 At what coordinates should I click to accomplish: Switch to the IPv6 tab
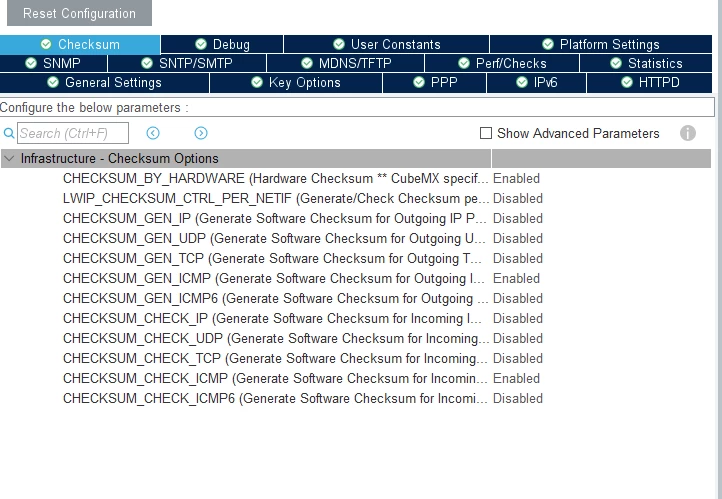536,82
